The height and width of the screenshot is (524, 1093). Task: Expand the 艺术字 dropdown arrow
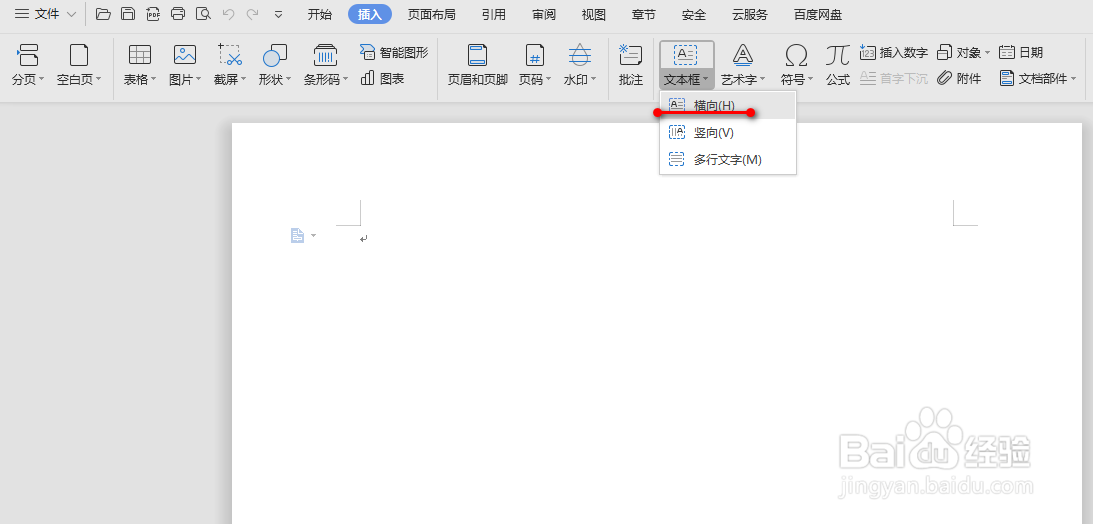click(762, 79)
